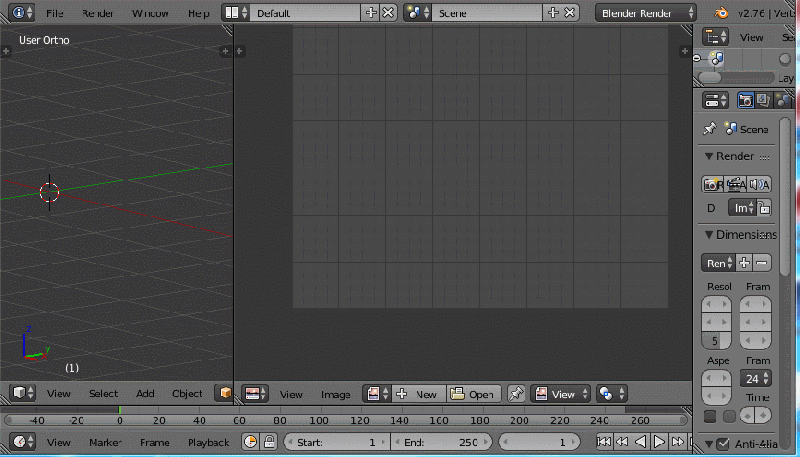Open the Image Editor type selector icon

pos(256,394)
